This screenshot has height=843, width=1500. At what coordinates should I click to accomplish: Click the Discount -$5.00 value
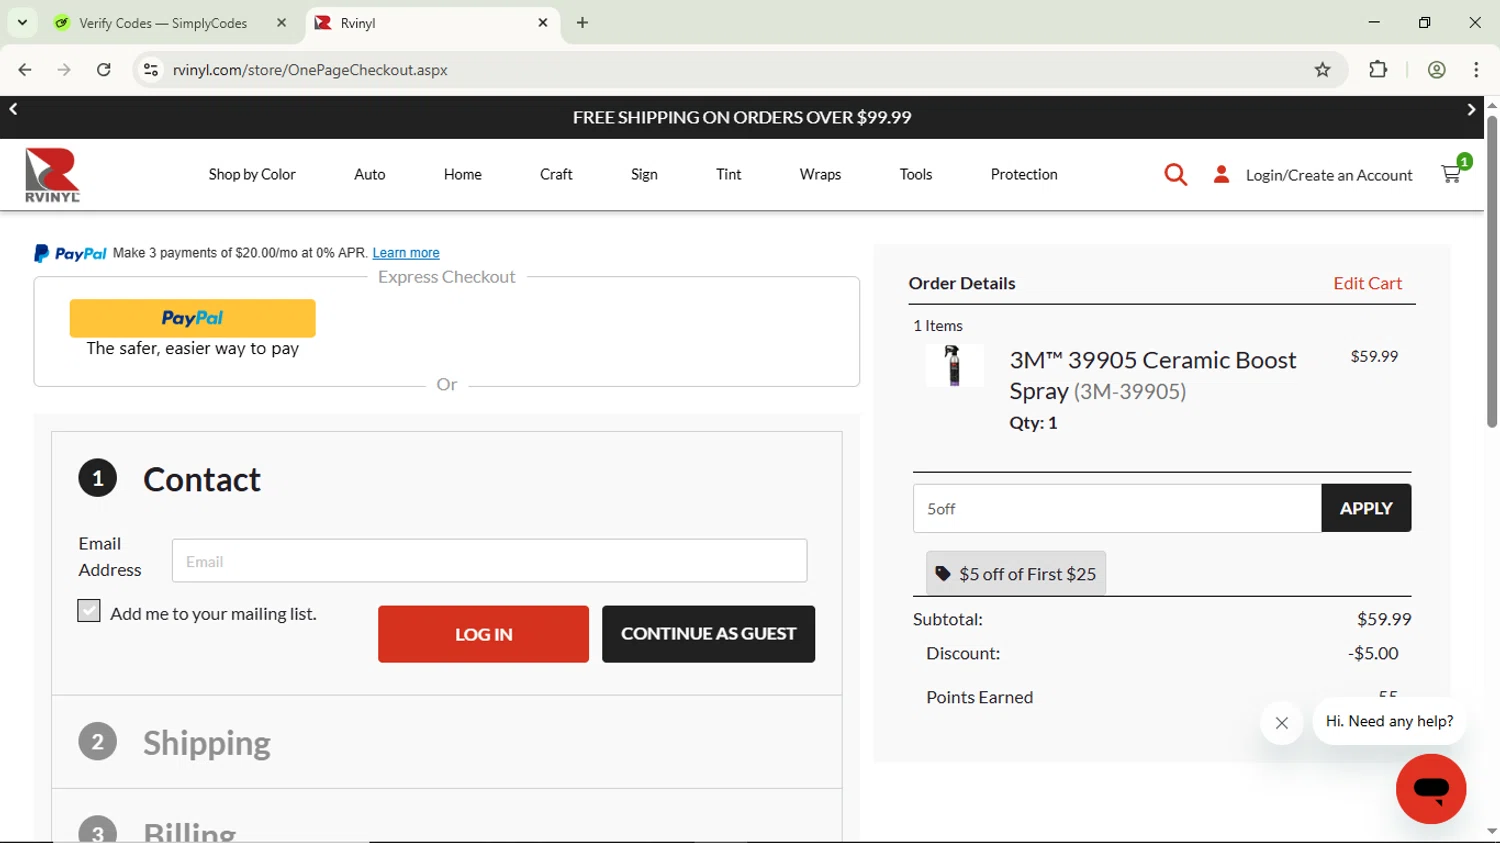1373,653
